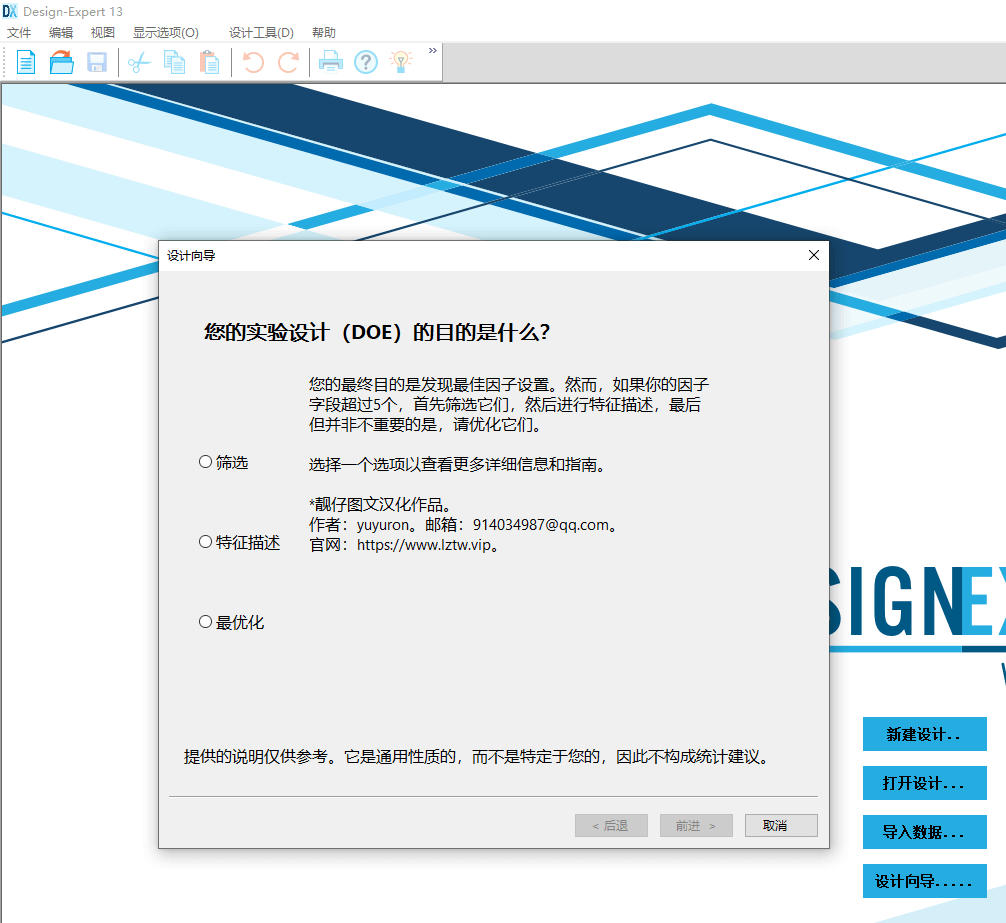
Task: Click the 设计向导 dialog title text
Action: [x=191, y=255]
